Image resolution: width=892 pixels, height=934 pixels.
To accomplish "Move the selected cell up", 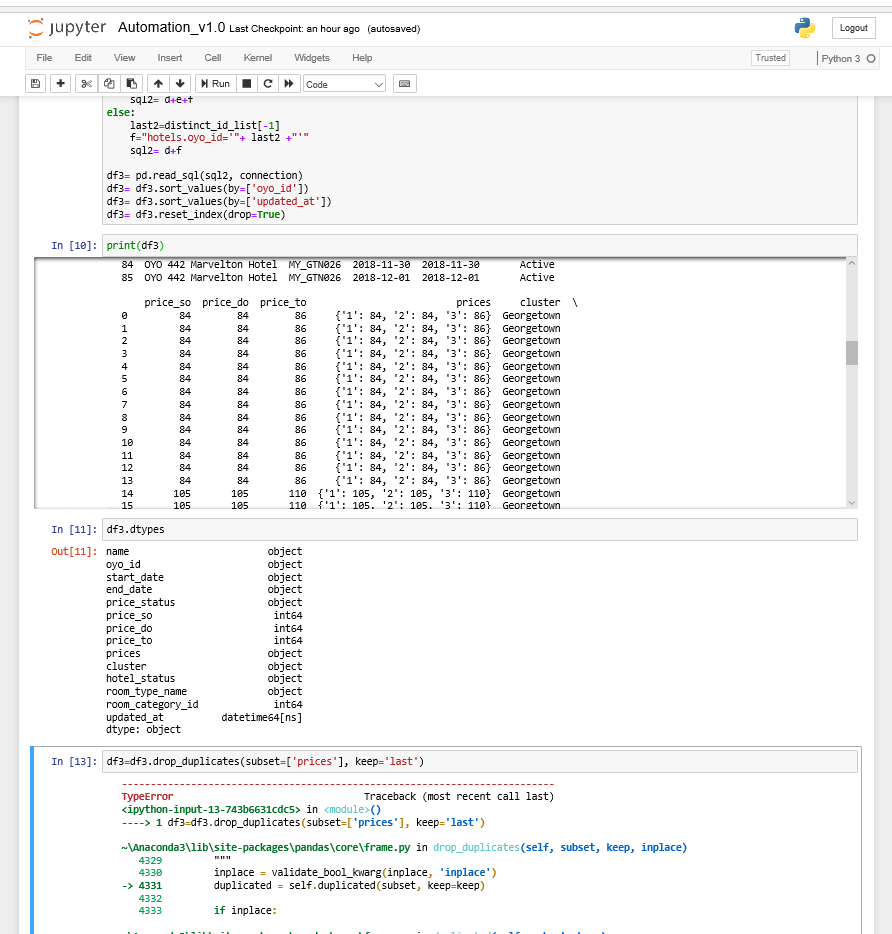I will click(x=158, y=83).
